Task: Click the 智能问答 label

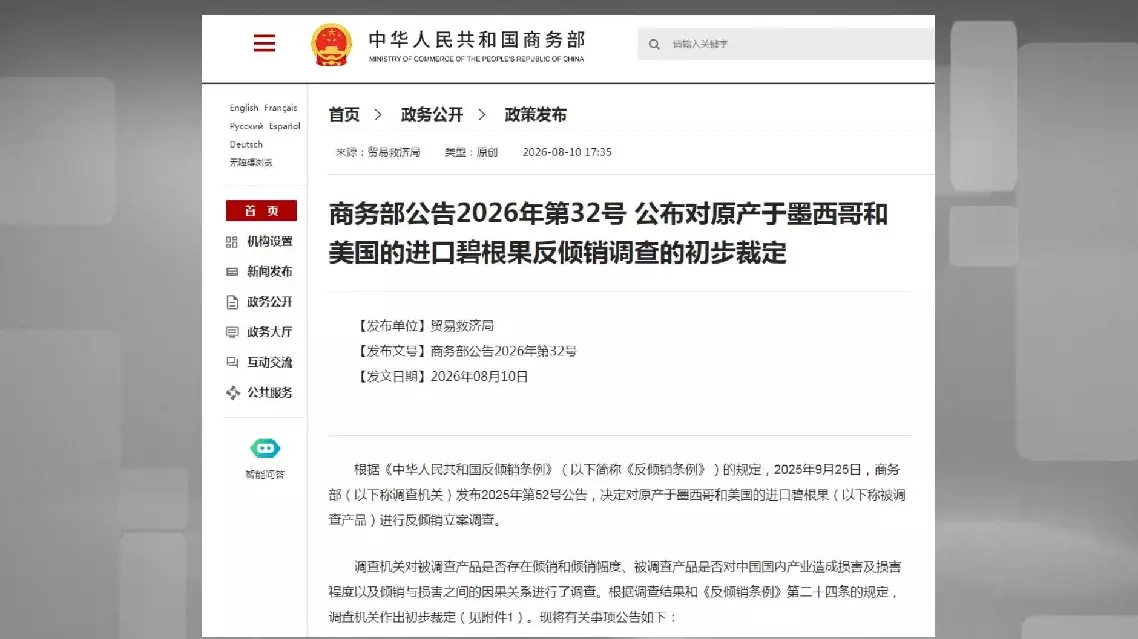Action: tap(265, 474)
